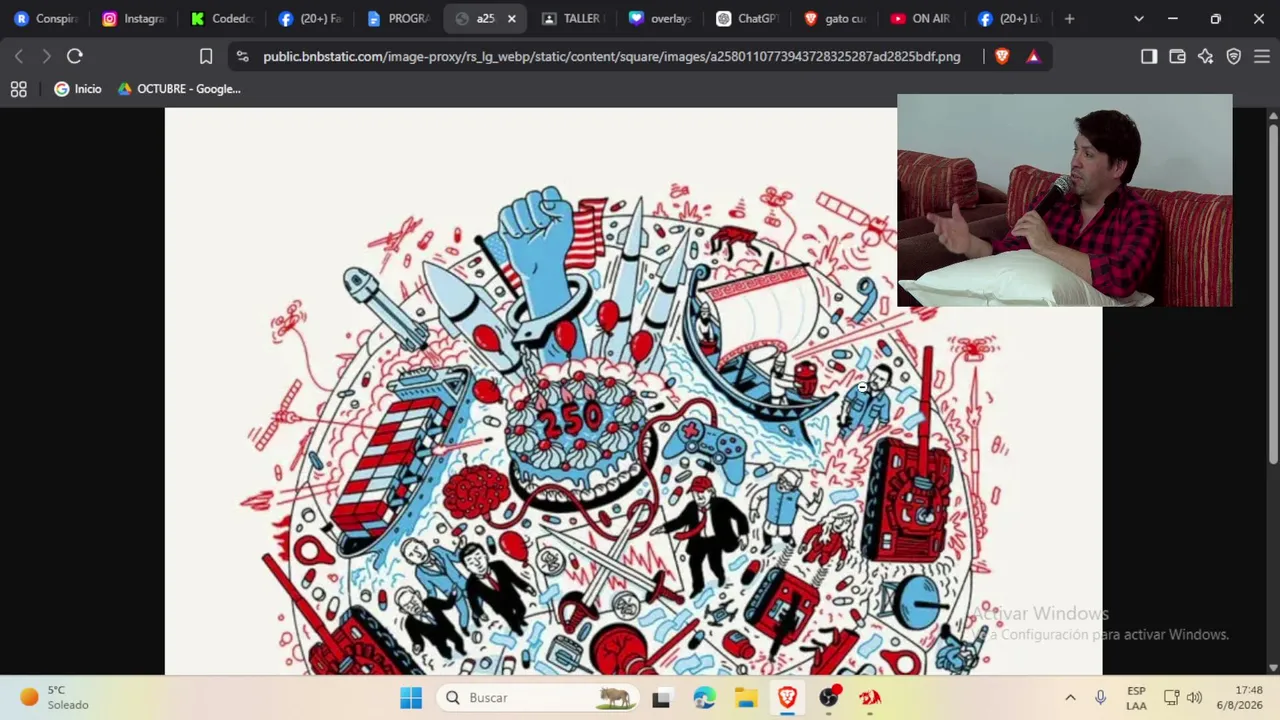
Task: Go forward to the next page
Action: (x=46, y=56)
